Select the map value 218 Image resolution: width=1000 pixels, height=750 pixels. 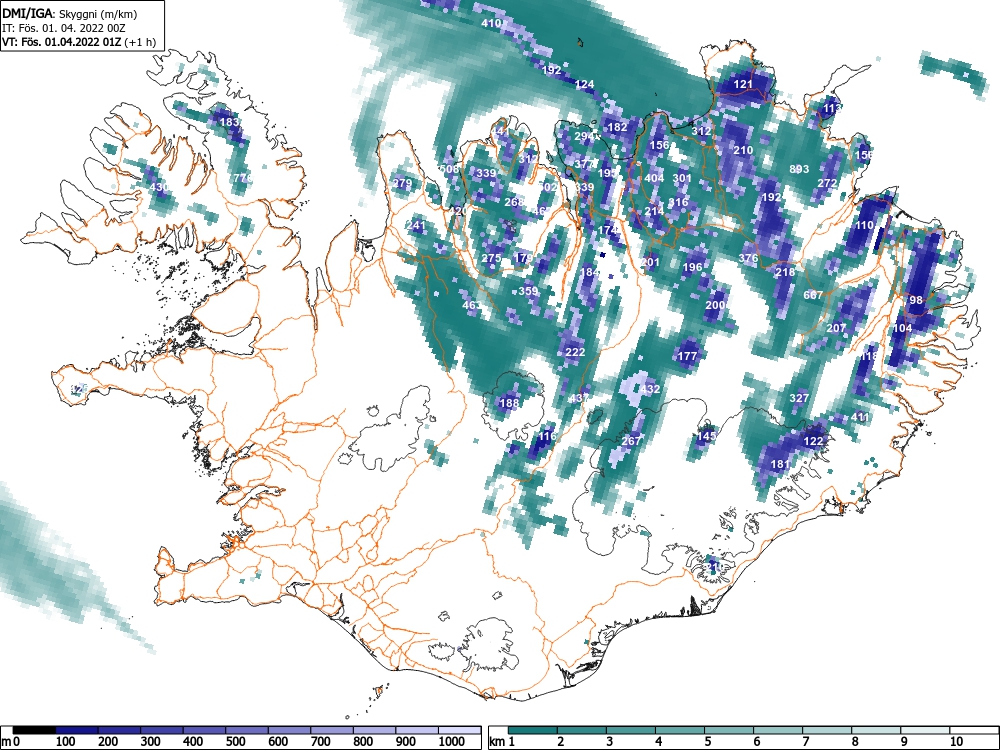[x=785, y=272]
